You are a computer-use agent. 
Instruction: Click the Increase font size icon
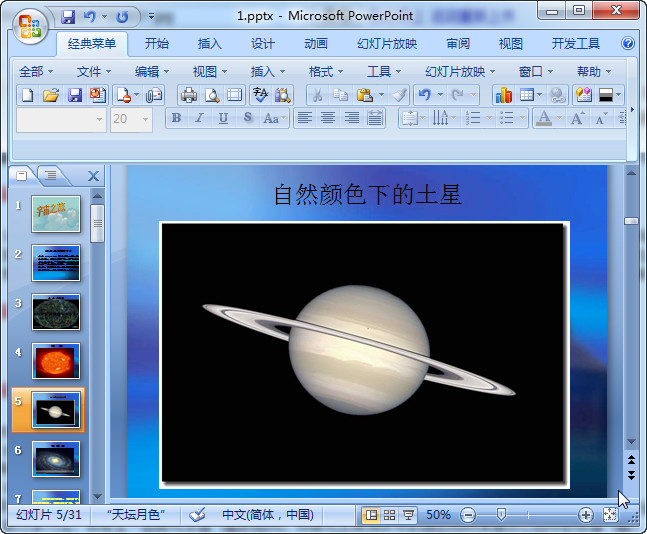coord(577,118)
